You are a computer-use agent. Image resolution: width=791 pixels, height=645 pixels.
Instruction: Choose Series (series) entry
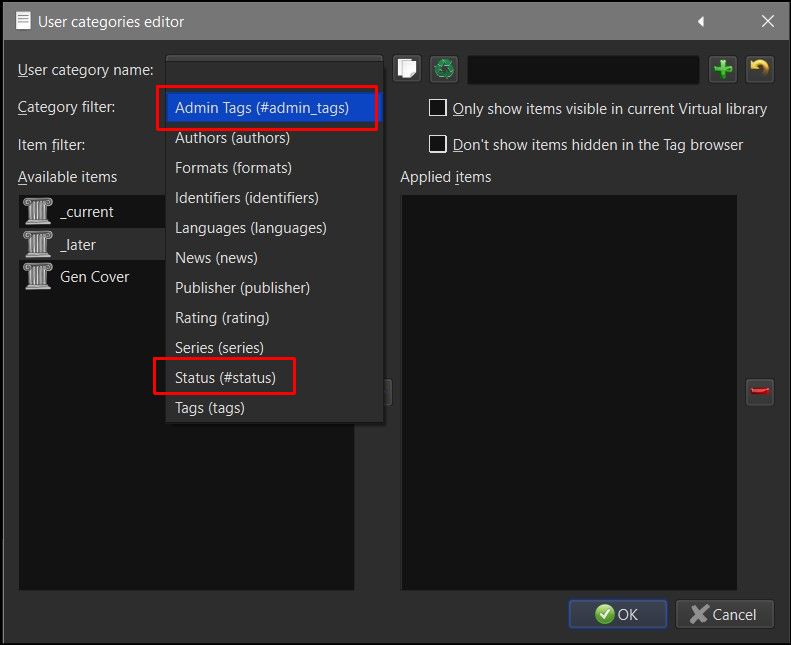coord(274,347)
